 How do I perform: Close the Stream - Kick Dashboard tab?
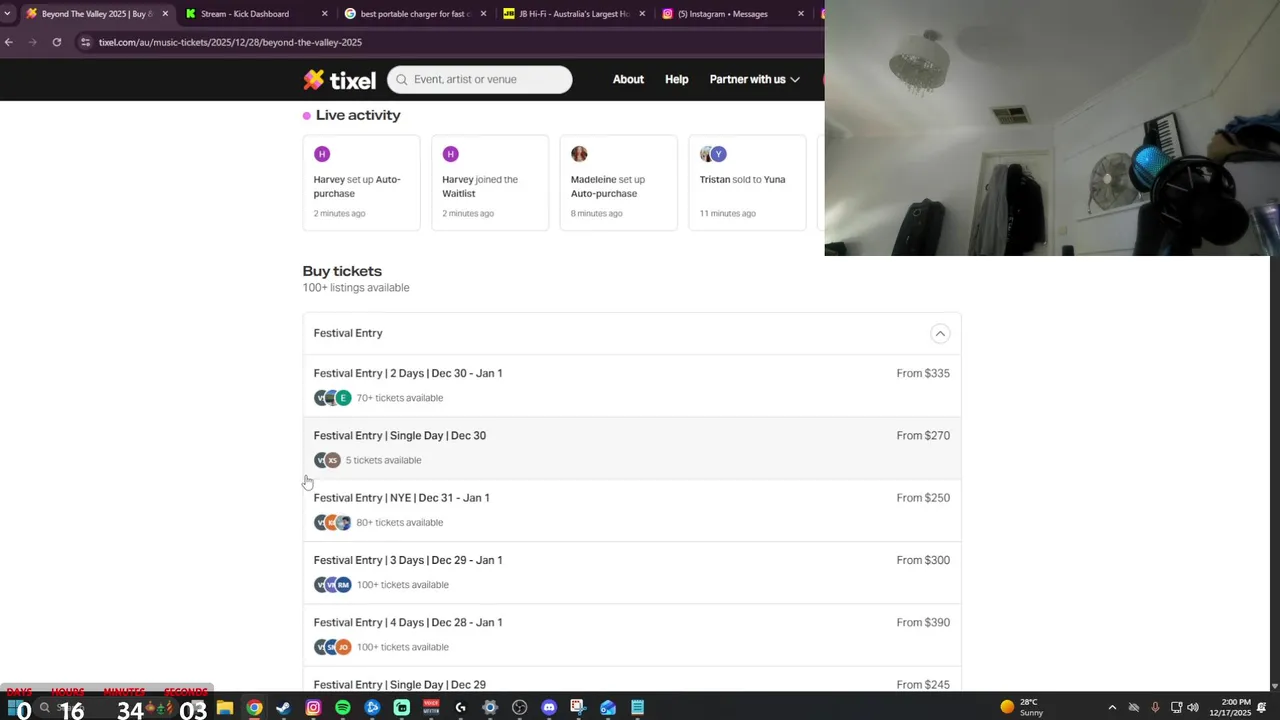point(324,14)
